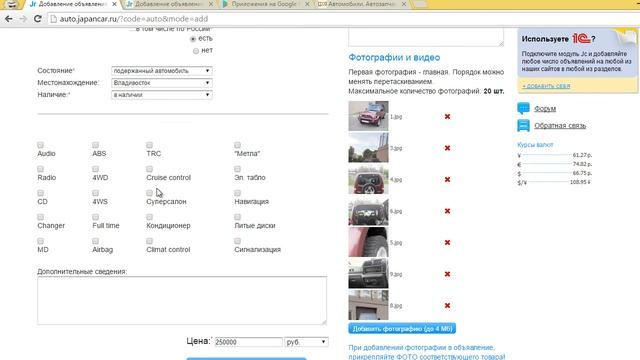Remove photo 9.jpg with its red X
The height and width of the screenshot is (360, 640).
click(447, 274)
